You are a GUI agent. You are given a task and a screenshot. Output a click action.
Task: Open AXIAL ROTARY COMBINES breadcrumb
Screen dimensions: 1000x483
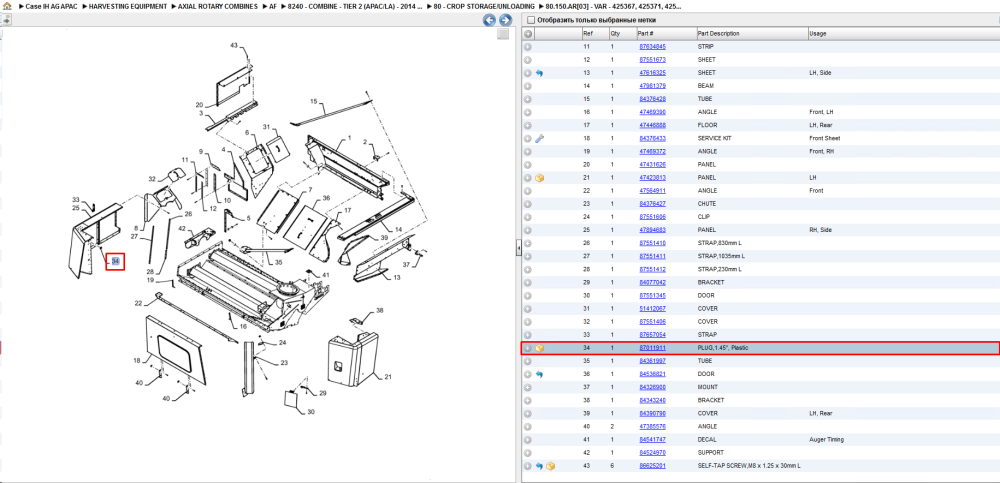tap(217, 6)
